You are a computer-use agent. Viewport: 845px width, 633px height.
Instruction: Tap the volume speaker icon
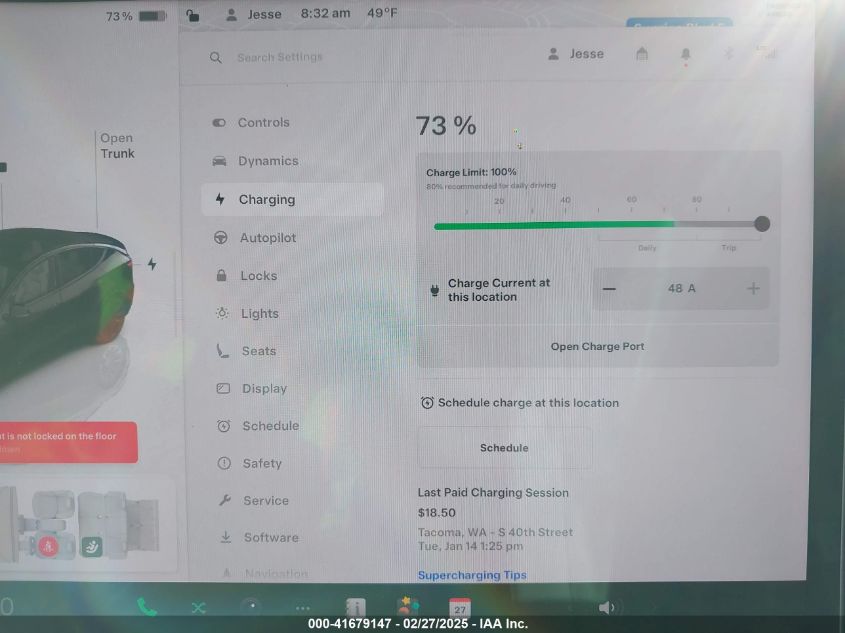click(x=606, y=607)
